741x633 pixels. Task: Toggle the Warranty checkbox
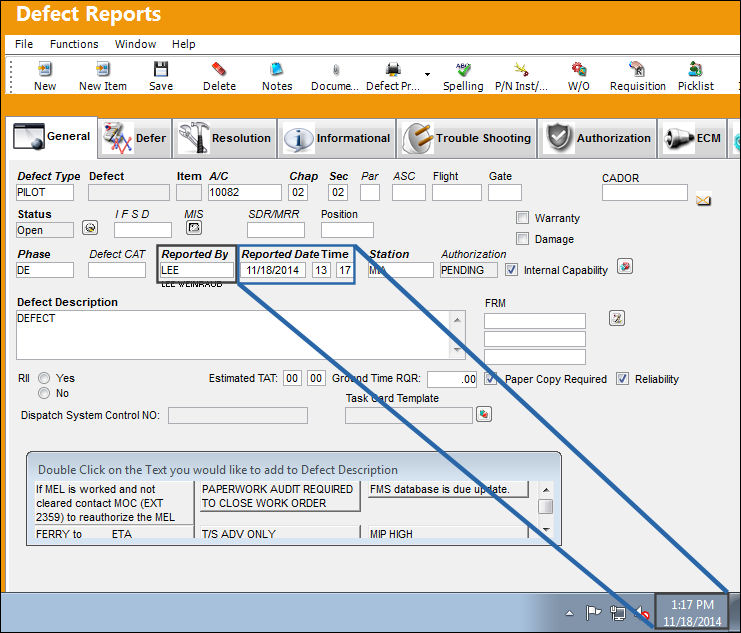click(x=522, y=218)
